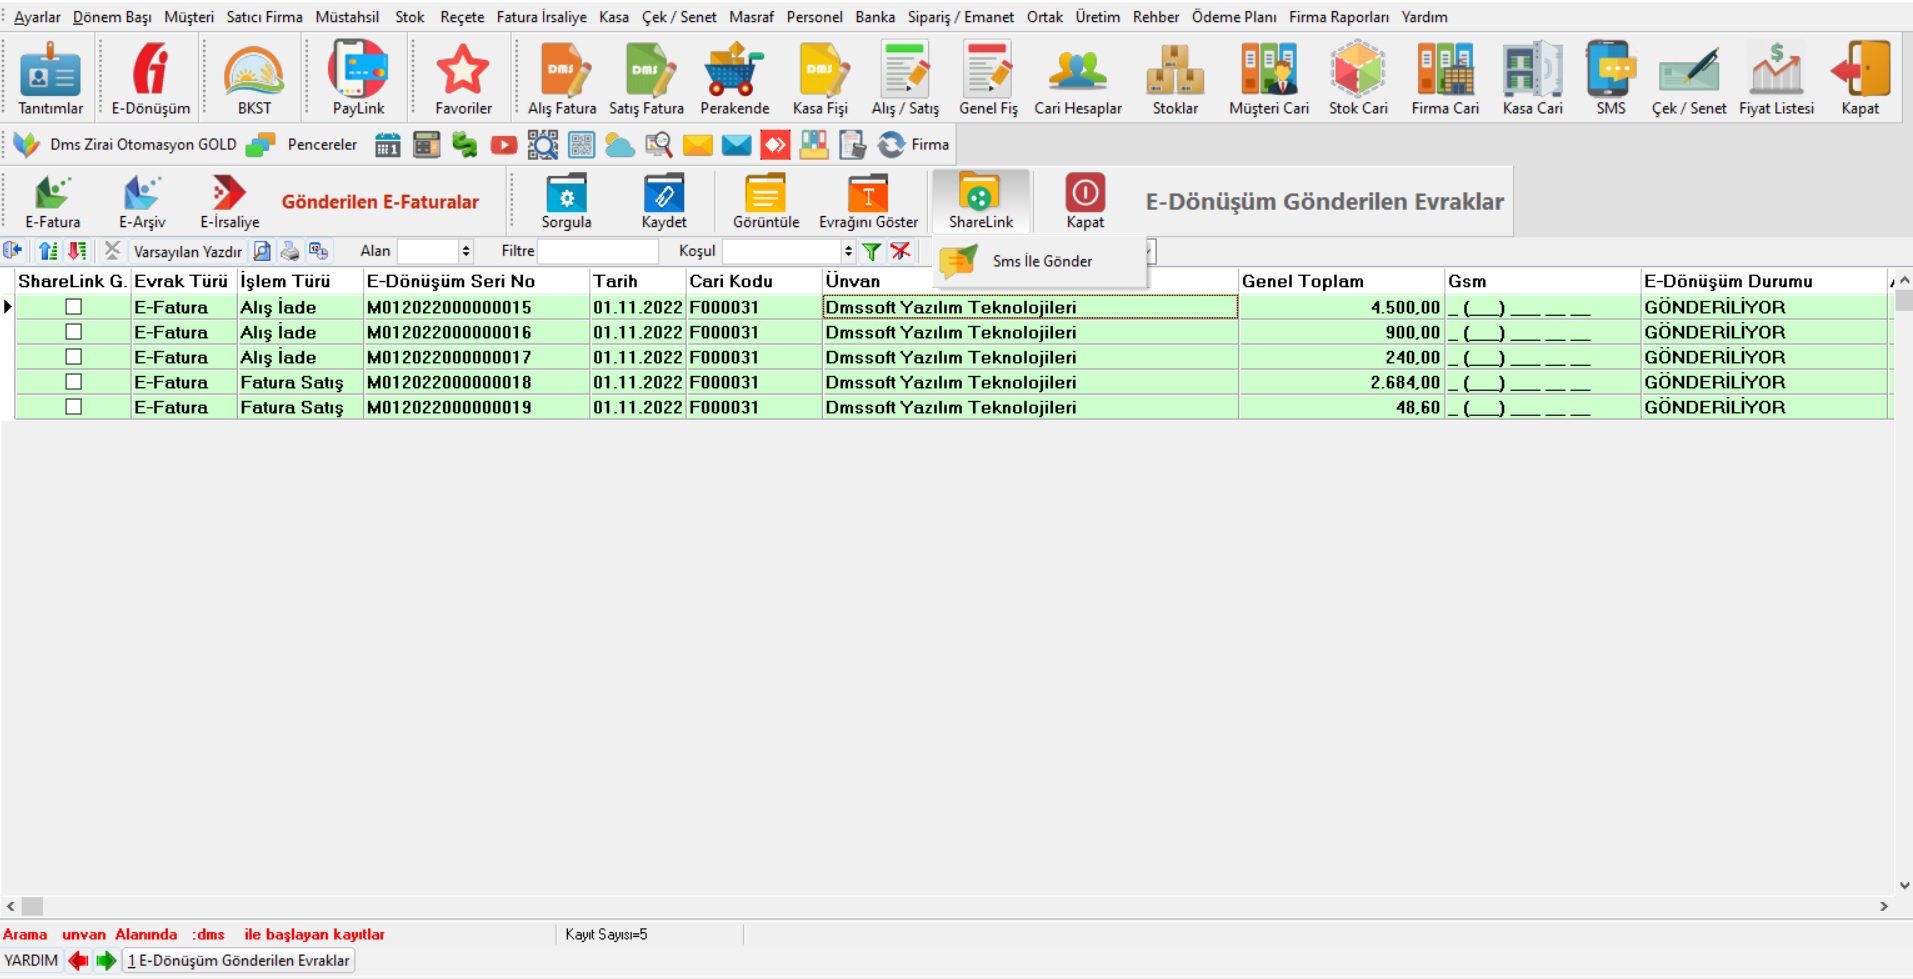Viewport: 1913px width, 979px height.
Task: Check the ShareLink box for invoice M012022000000017
Action: click(x=73, y=357)
